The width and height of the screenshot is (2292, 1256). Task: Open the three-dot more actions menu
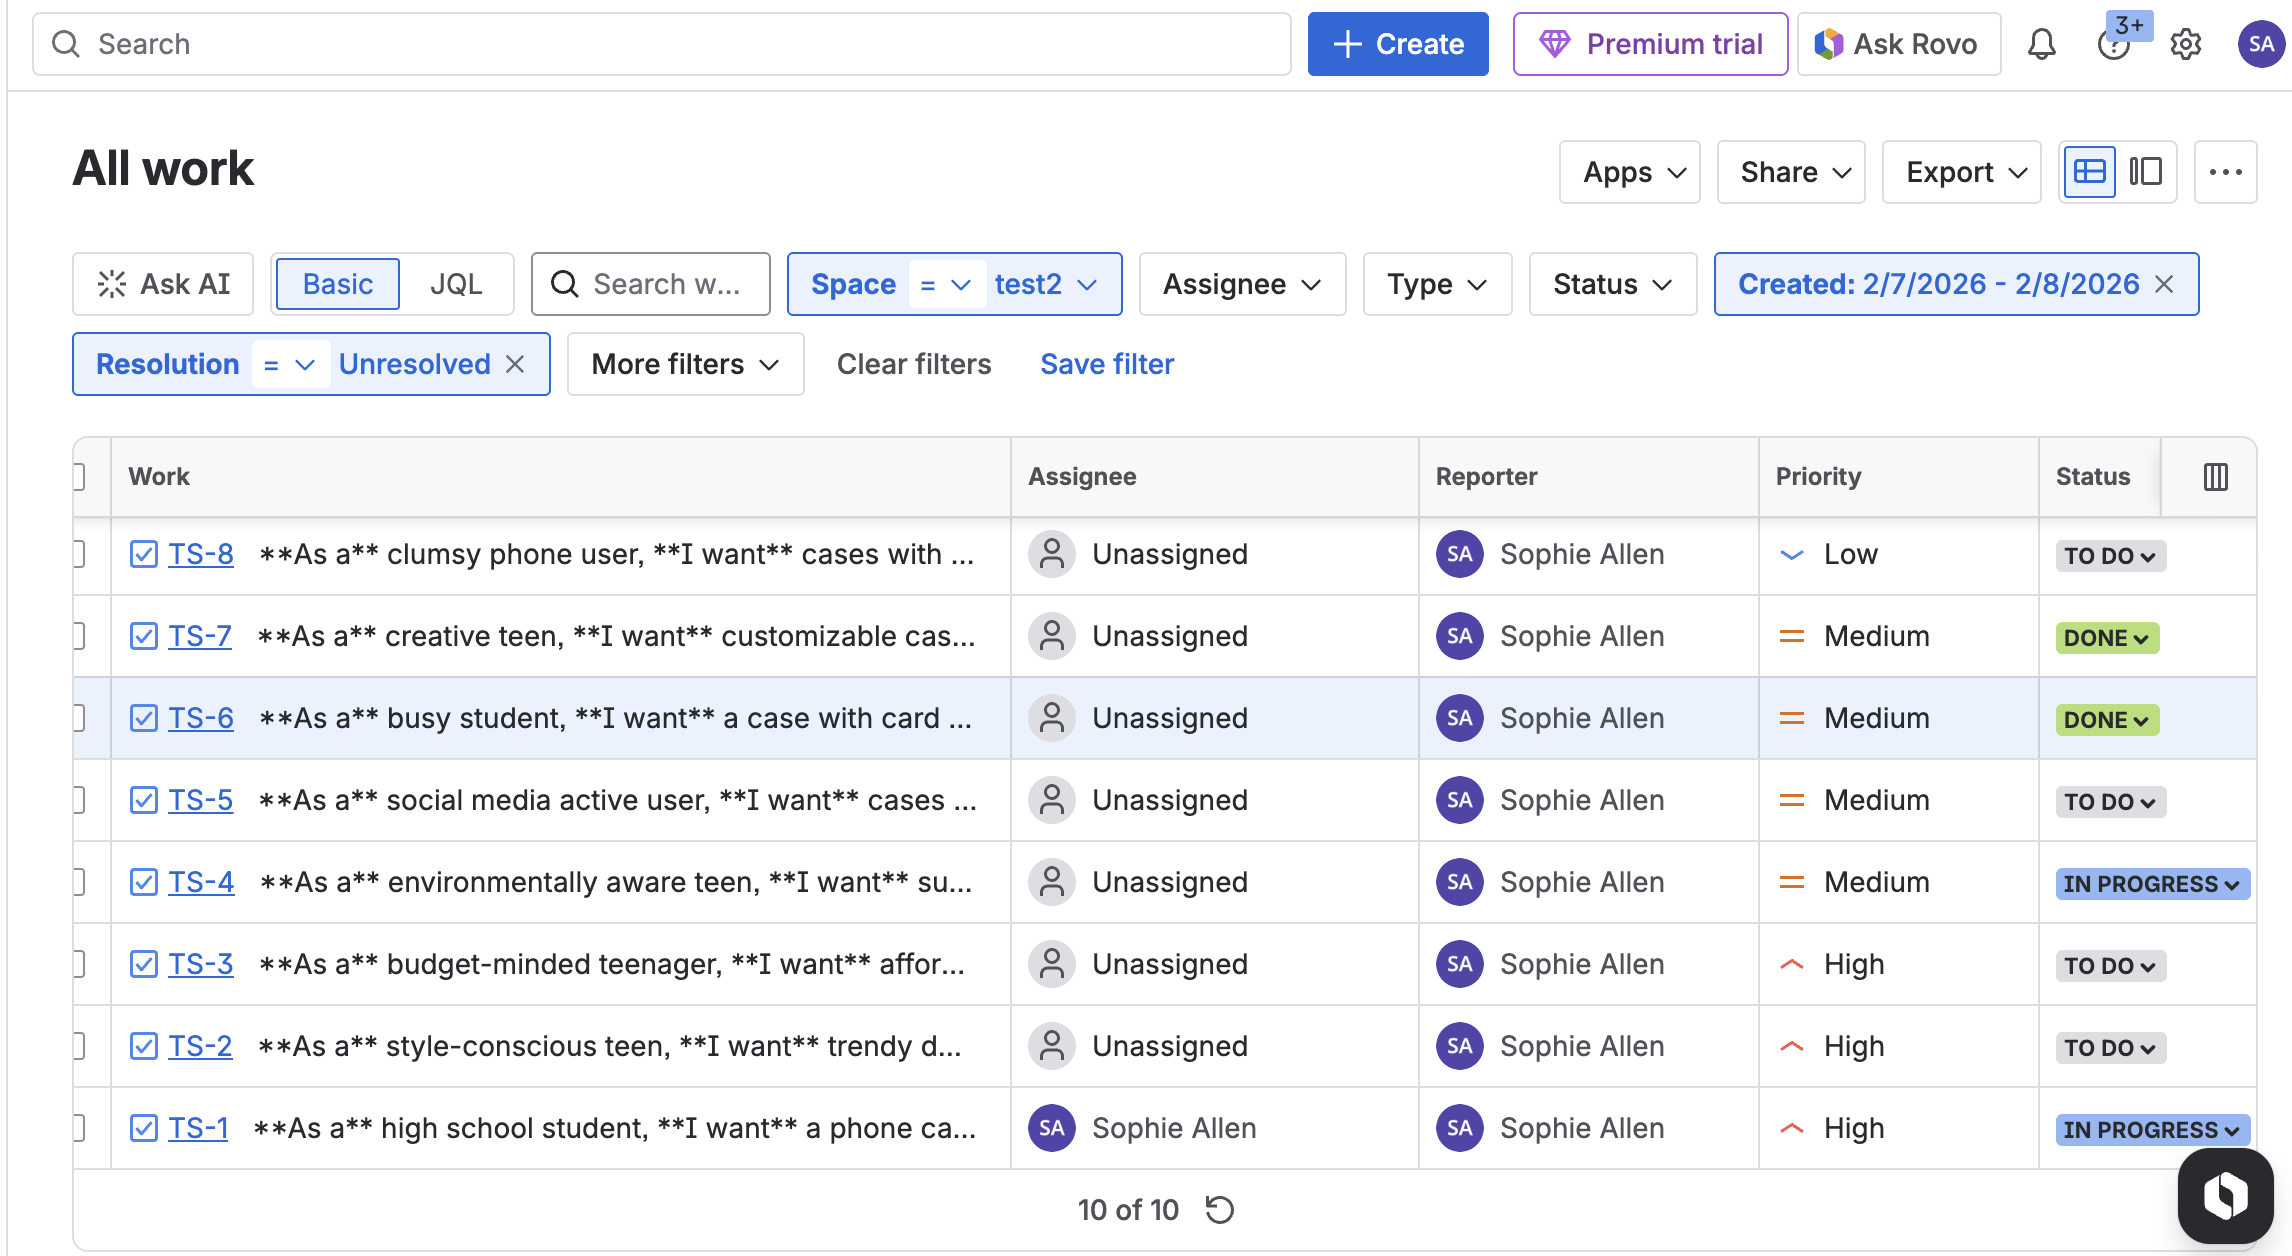coord(2225,172)
